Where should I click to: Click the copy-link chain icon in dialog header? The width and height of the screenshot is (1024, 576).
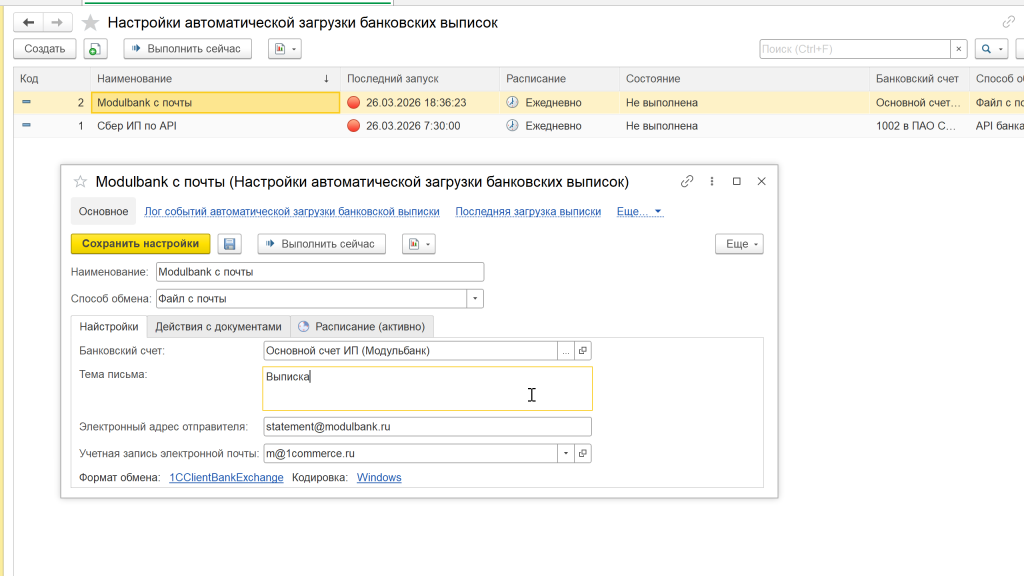pos(687,181)
